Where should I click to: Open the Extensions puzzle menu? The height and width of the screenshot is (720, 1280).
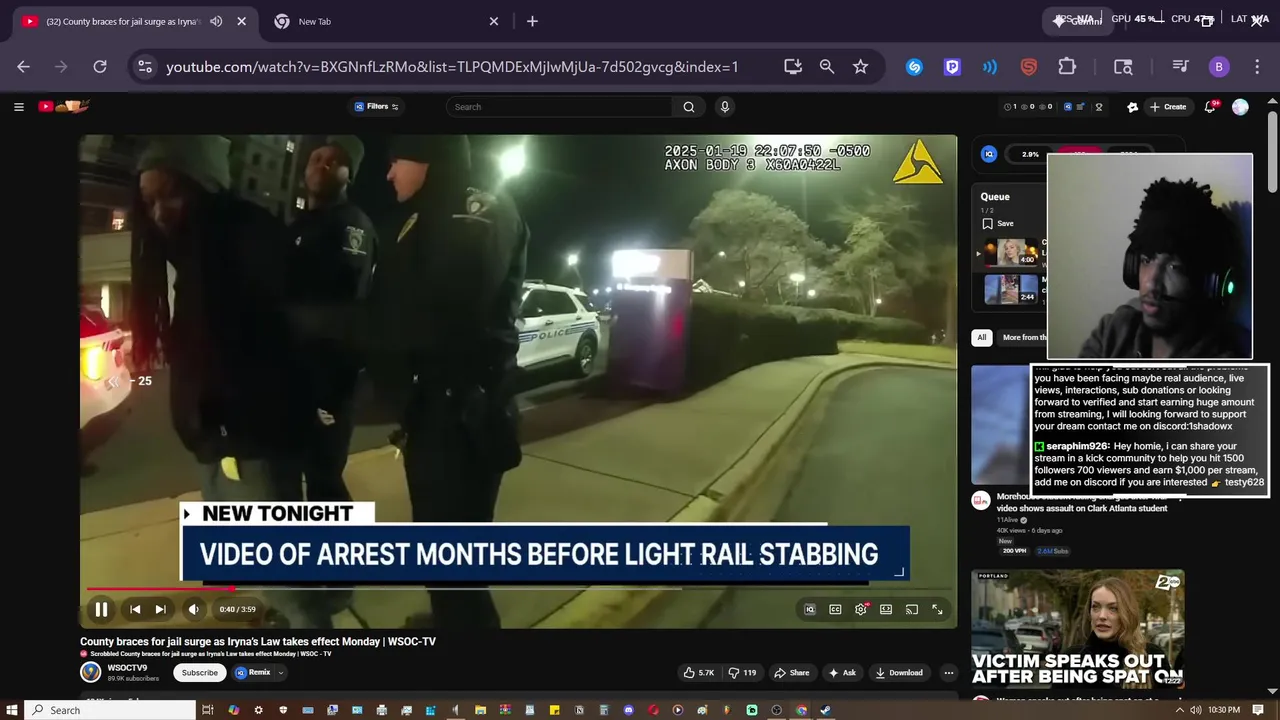tap(1067, 67)
